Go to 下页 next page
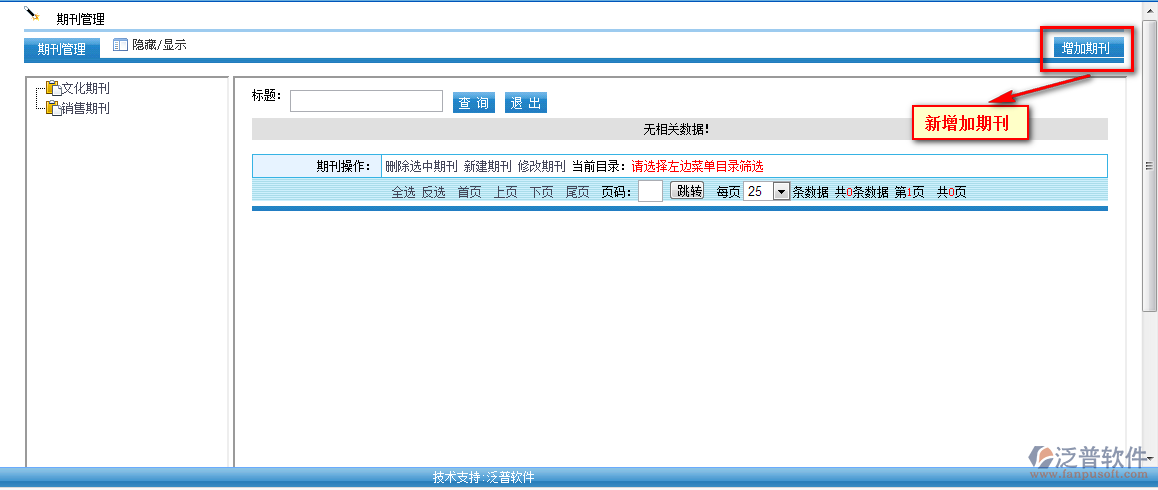Viewport: 1158px width, 490px height. pos(541,192)
